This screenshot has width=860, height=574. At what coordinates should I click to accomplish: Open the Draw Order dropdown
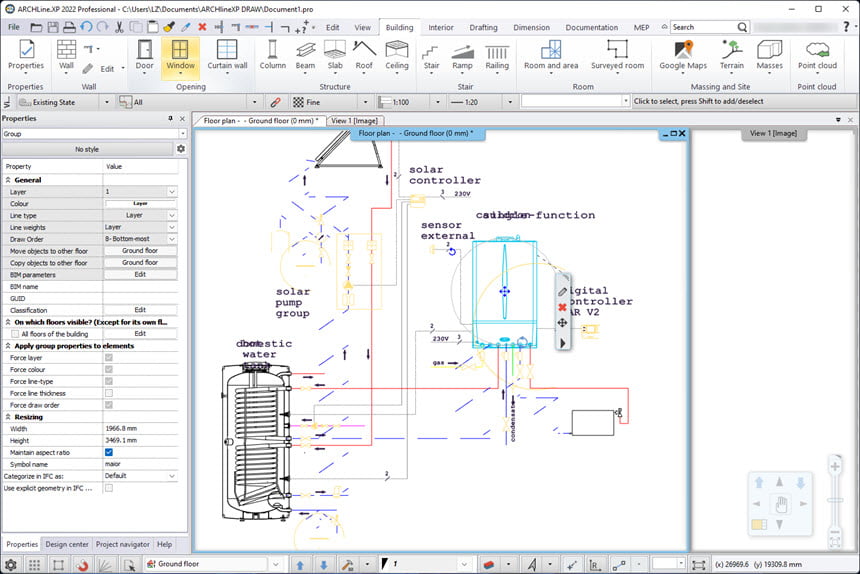point(172,239)
